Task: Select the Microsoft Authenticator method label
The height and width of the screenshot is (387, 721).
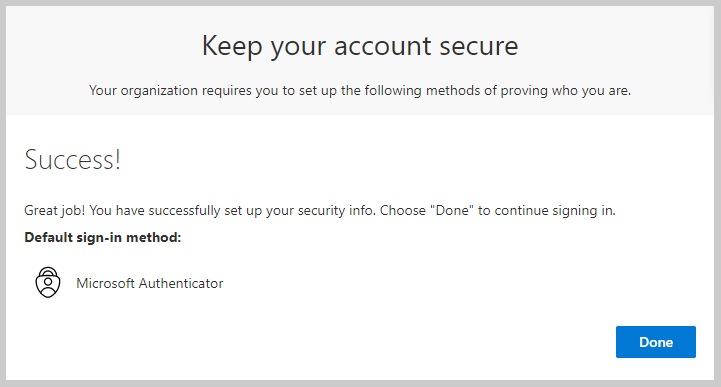Action: [149, 283]
